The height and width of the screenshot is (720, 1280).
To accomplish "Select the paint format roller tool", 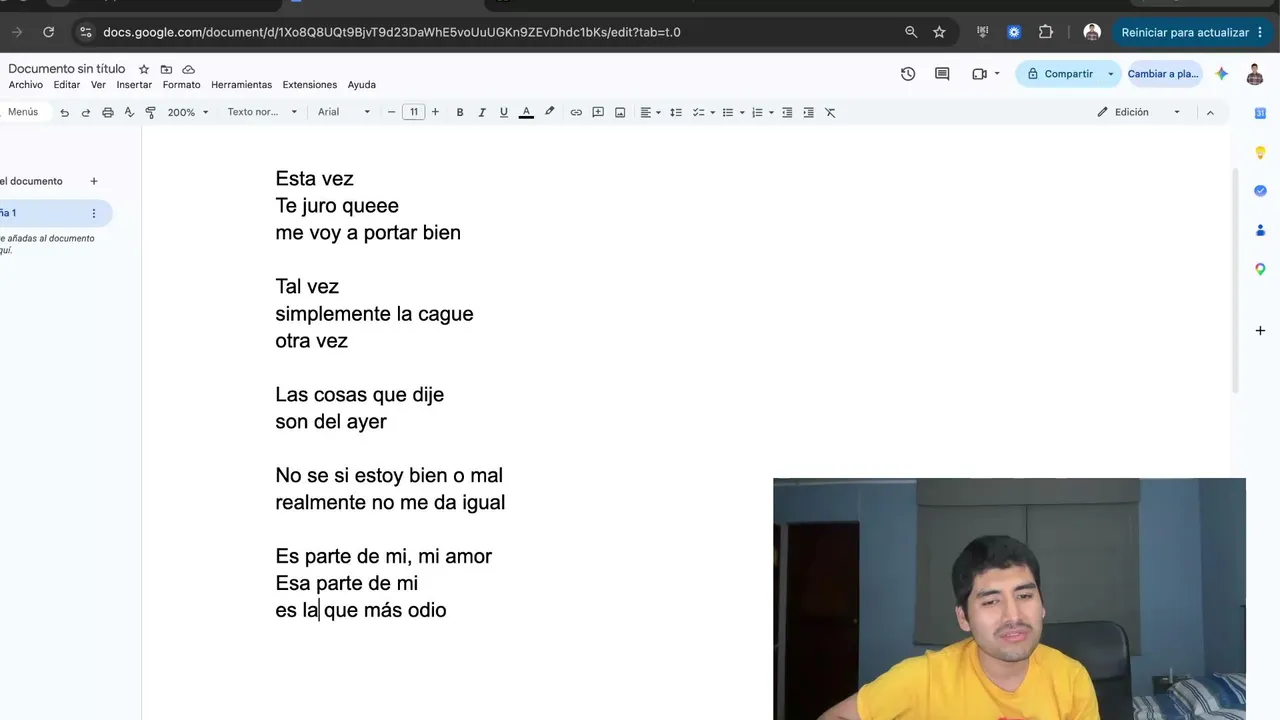I will tap(151, 113).
